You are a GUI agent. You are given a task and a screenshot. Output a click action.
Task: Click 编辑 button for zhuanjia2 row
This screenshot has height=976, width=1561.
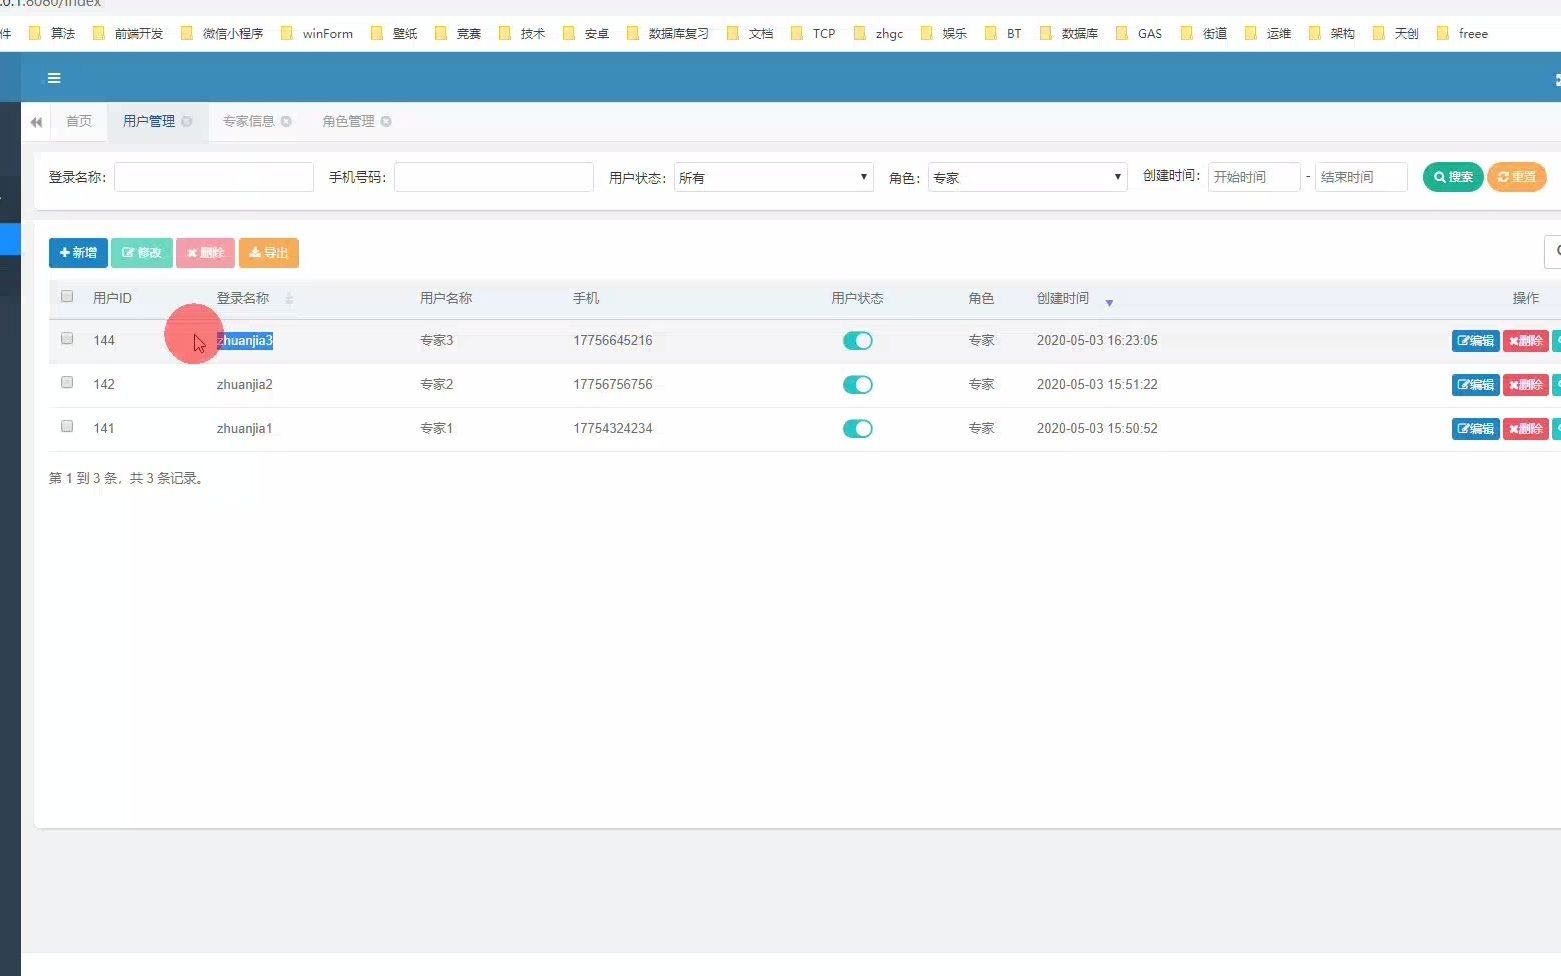[1475, 385]
